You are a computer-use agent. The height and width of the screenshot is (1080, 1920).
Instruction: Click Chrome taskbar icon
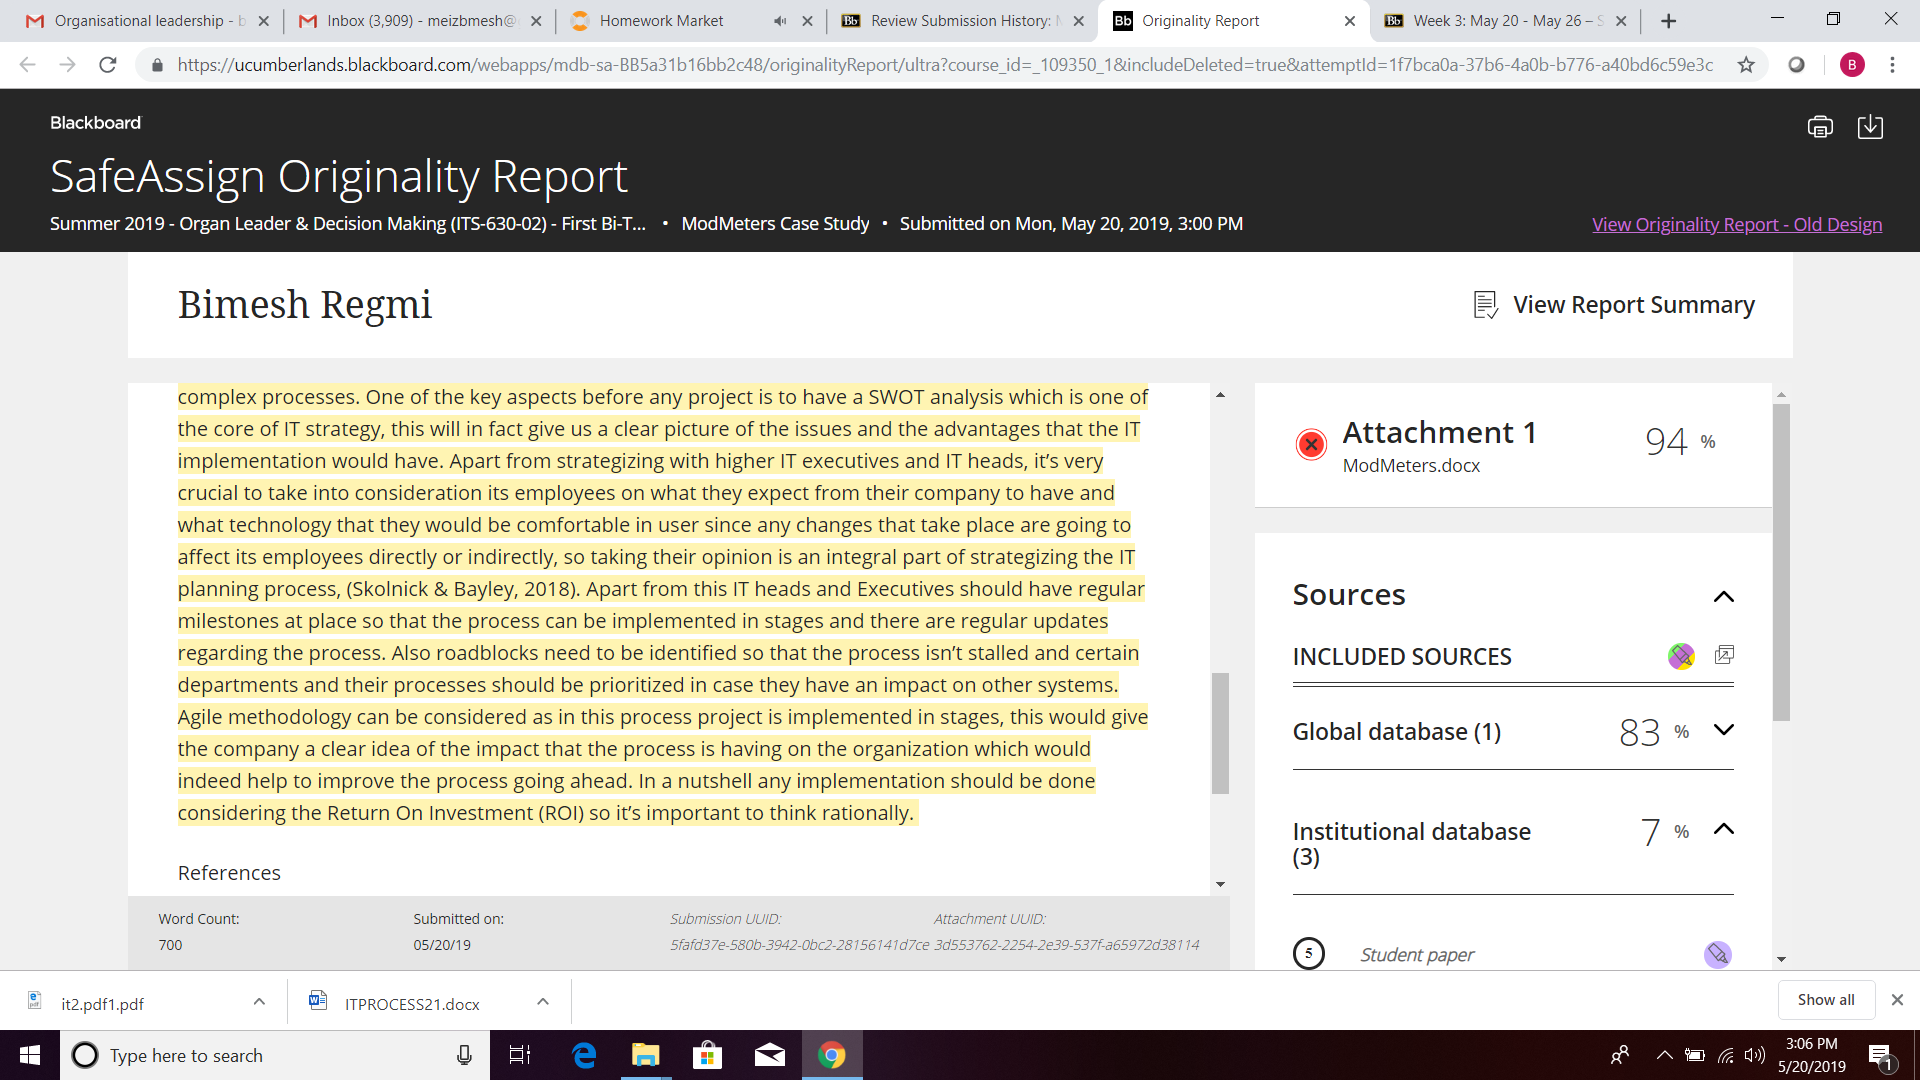point(832,1055)
